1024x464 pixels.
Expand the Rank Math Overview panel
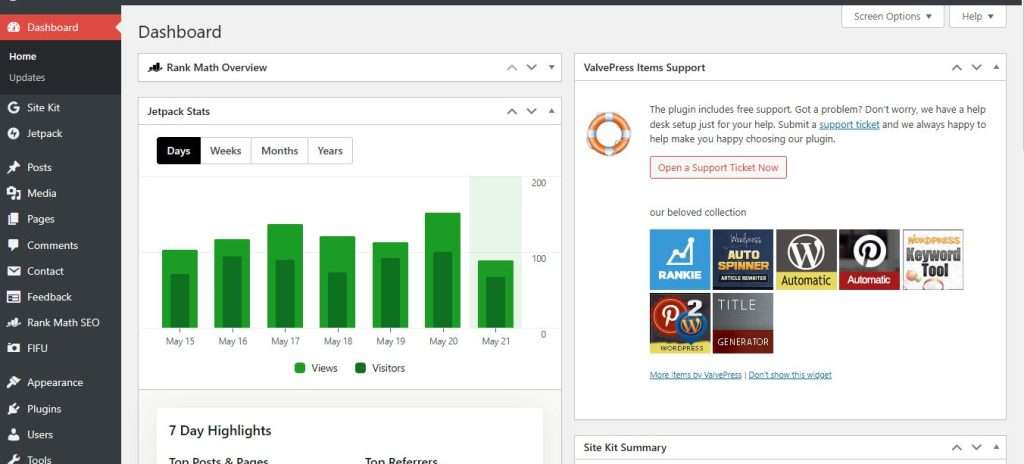(551, 67)
